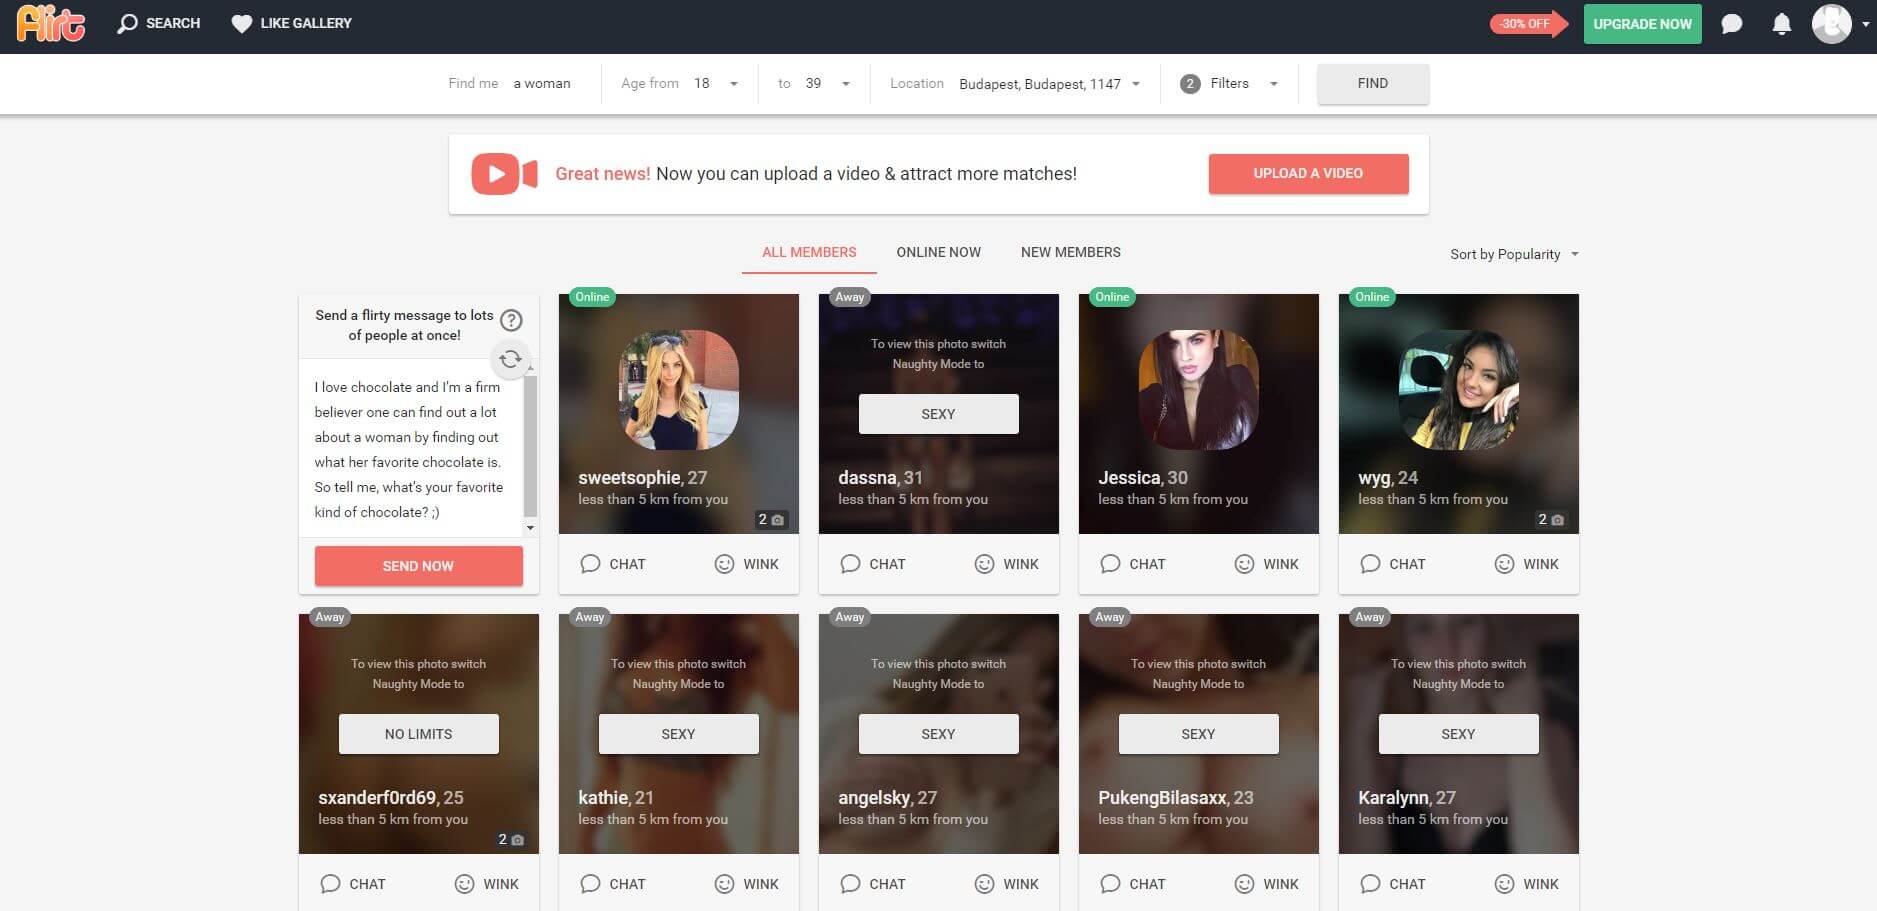
Task: Click the help question mark icon
Action: coord(511,320)
